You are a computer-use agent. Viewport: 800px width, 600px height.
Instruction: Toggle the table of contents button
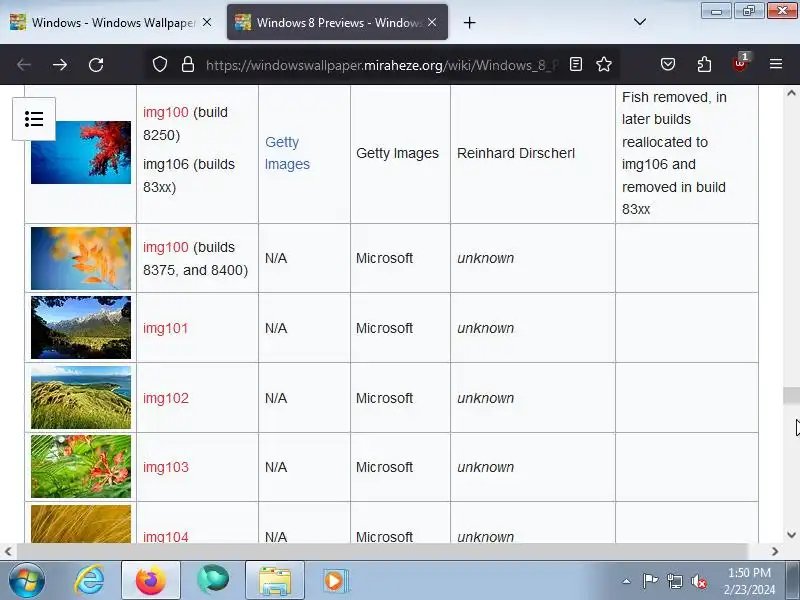click(x=34, y=119)
